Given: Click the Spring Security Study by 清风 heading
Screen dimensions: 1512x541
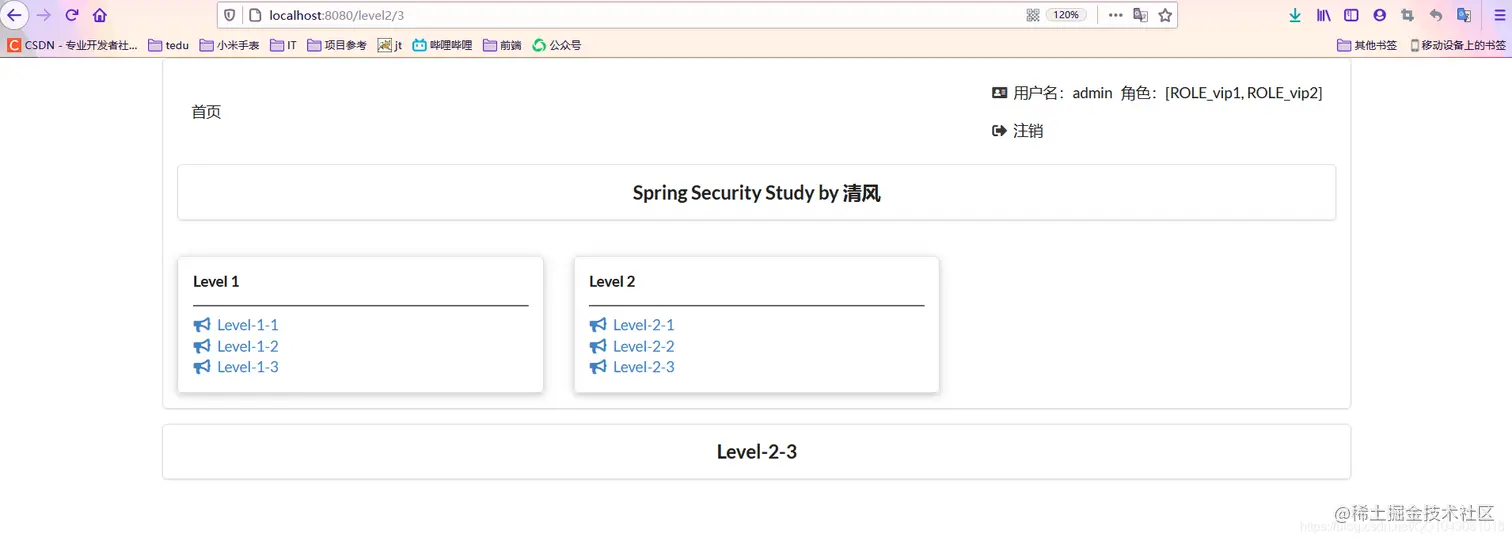Looking at the screenshot, I should coord(756,193).
